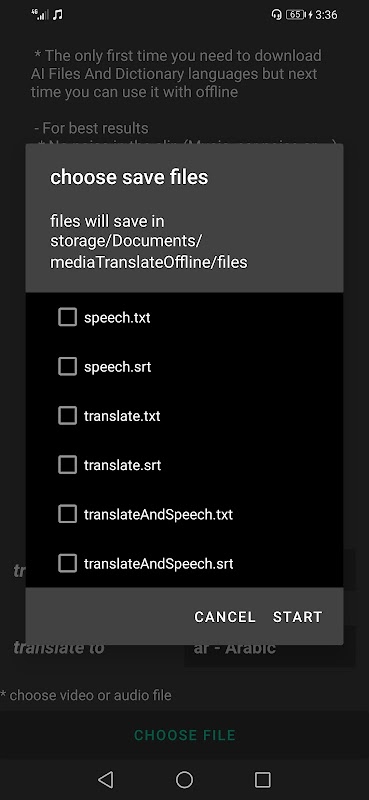Tap the translate.srt label text
The image size is (369, 800).
(122, 465)
